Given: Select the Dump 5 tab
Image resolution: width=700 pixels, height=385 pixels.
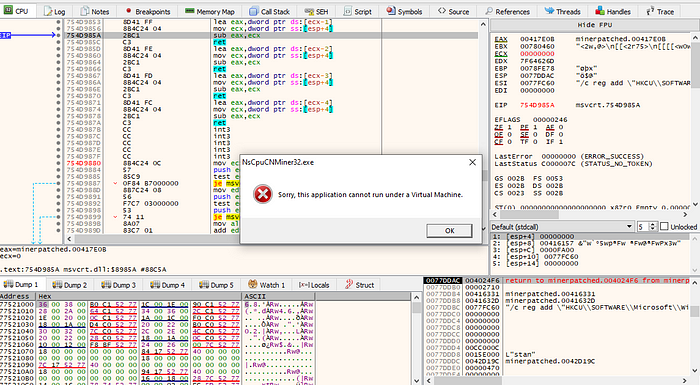Looking at the screenshot, I should pyautogui.click(x=217, y=285).
